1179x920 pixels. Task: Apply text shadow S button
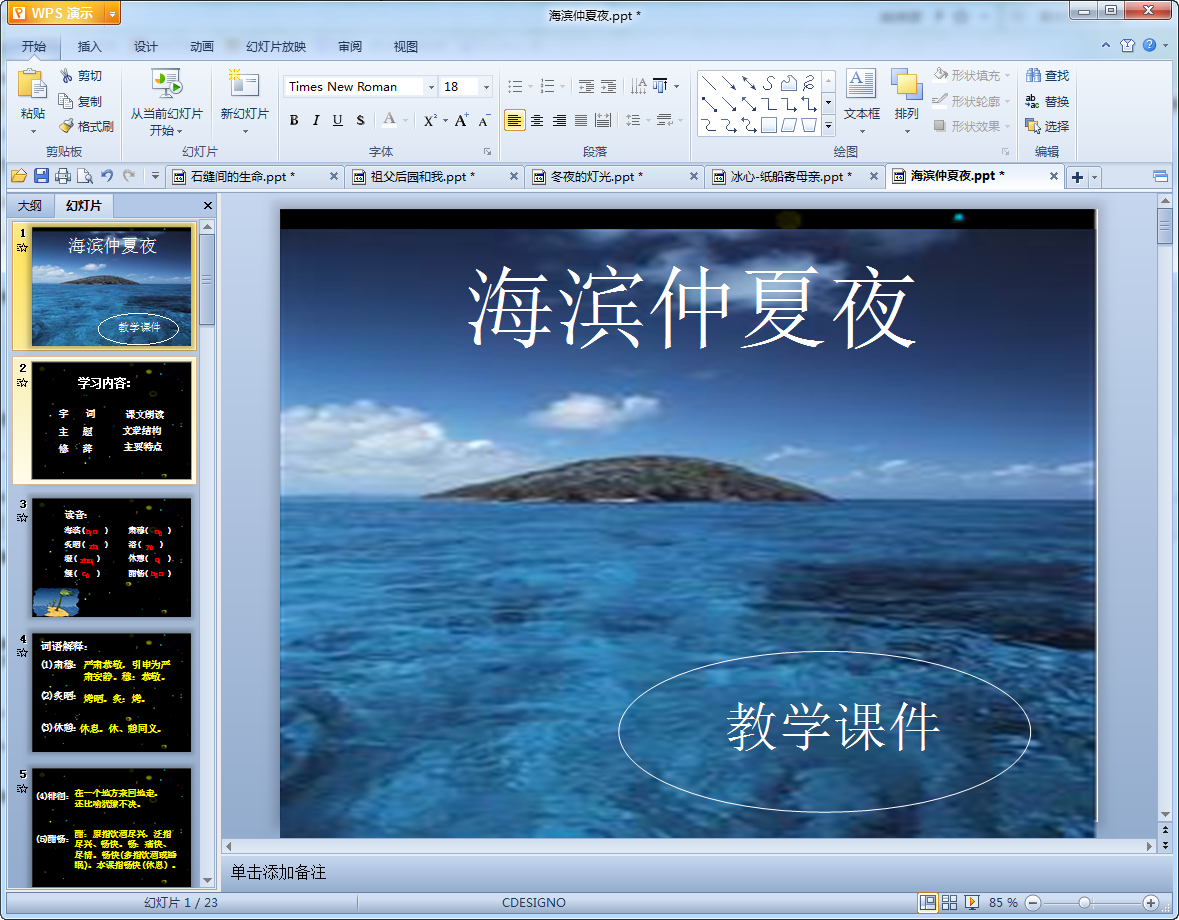[360, 120]
